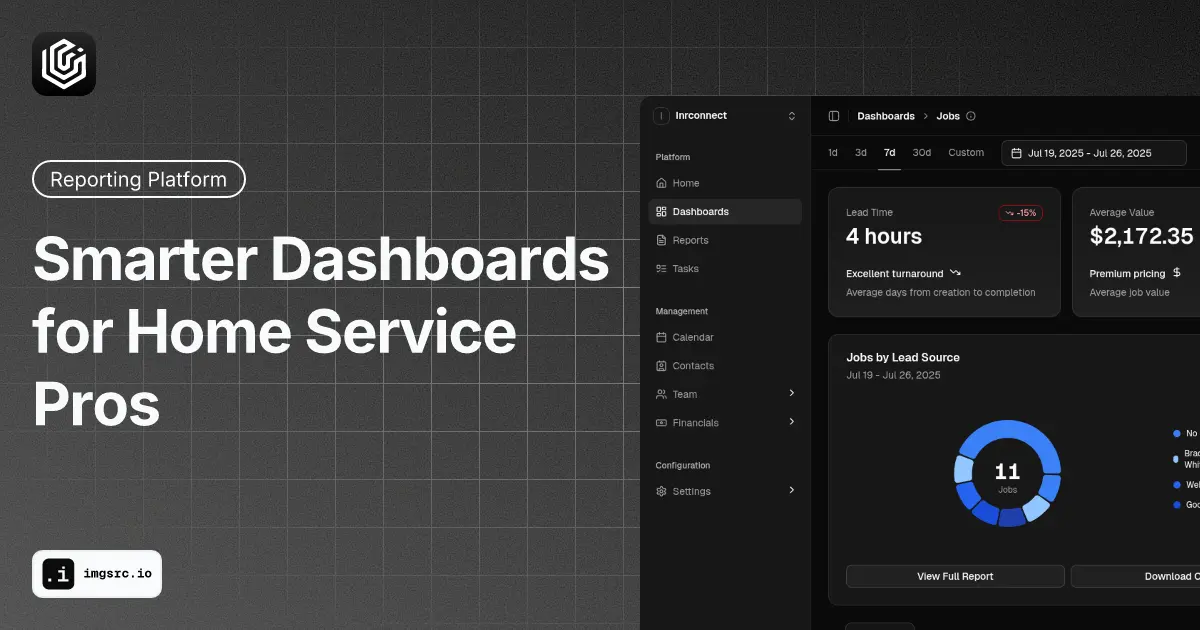Click the Contacts address book icon

click(x=661, y=366)
